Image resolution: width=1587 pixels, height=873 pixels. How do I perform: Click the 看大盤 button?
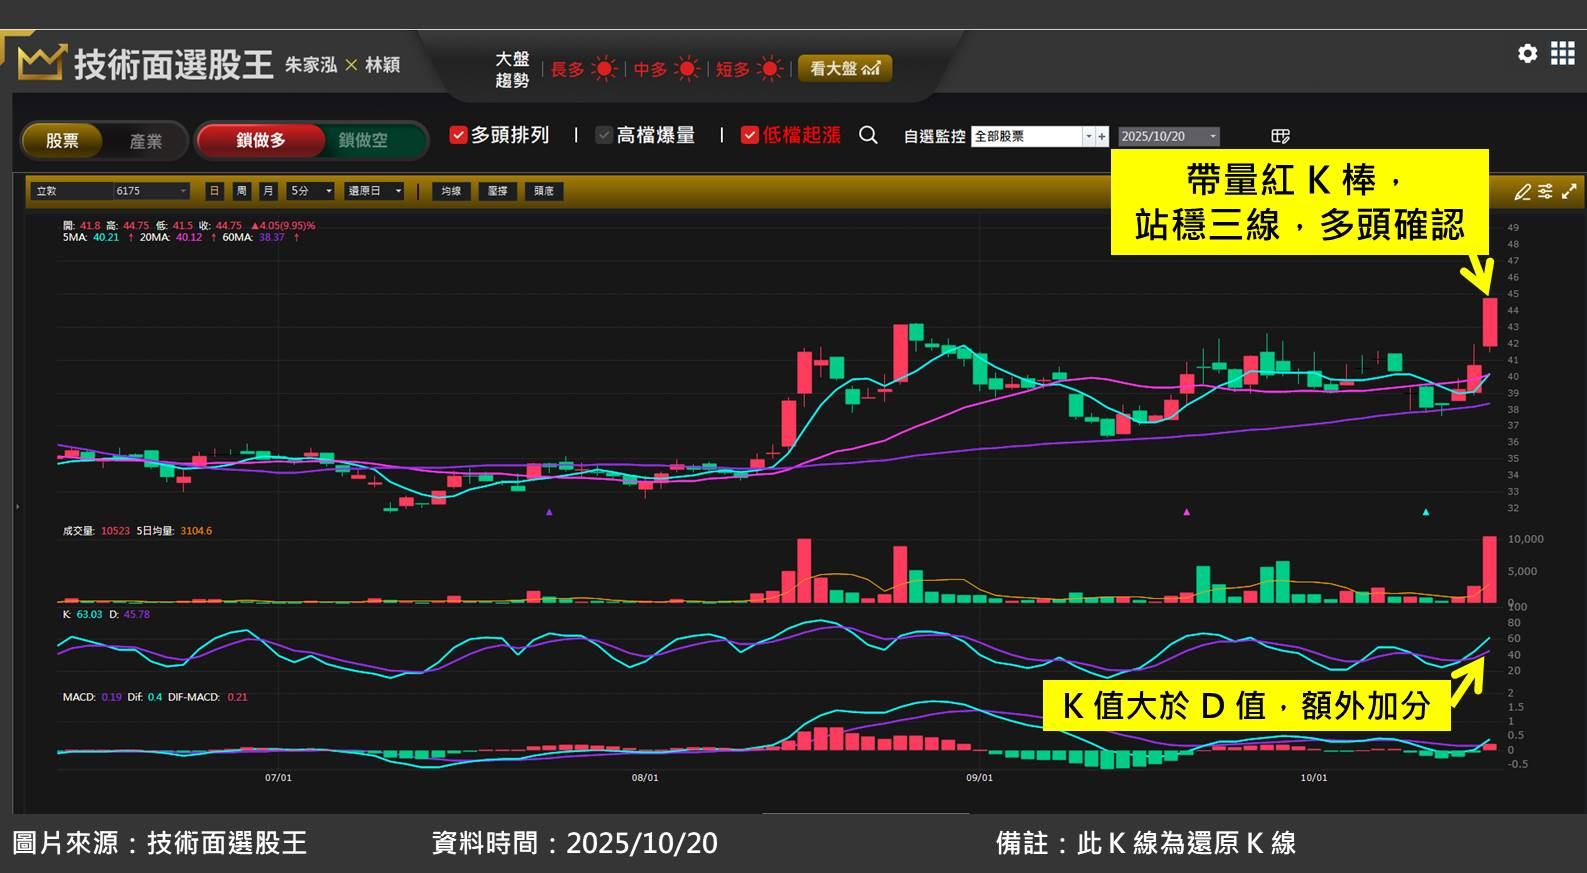pyautogui.click(x=845, y=68)
